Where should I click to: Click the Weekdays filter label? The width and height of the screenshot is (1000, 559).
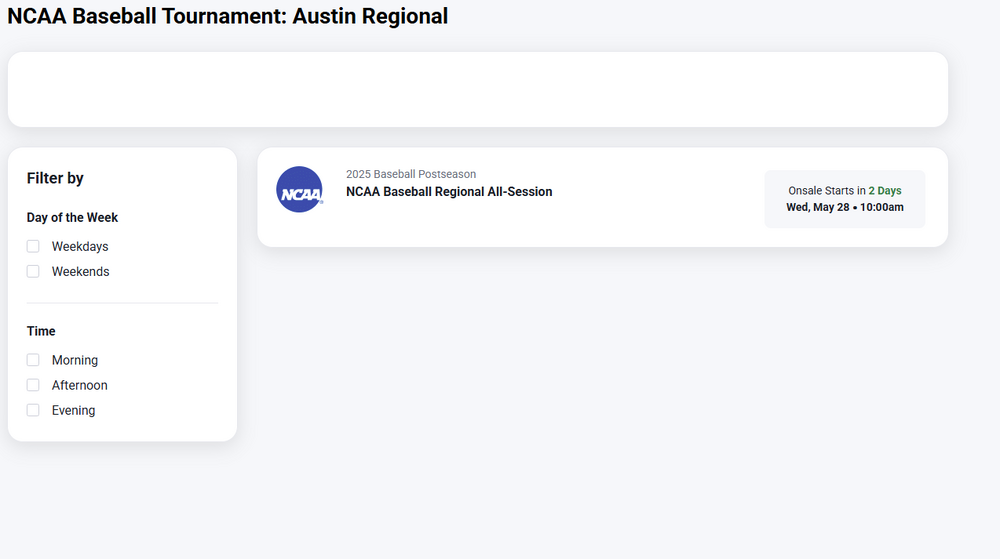pyautogui.click(x=80, y=246)
